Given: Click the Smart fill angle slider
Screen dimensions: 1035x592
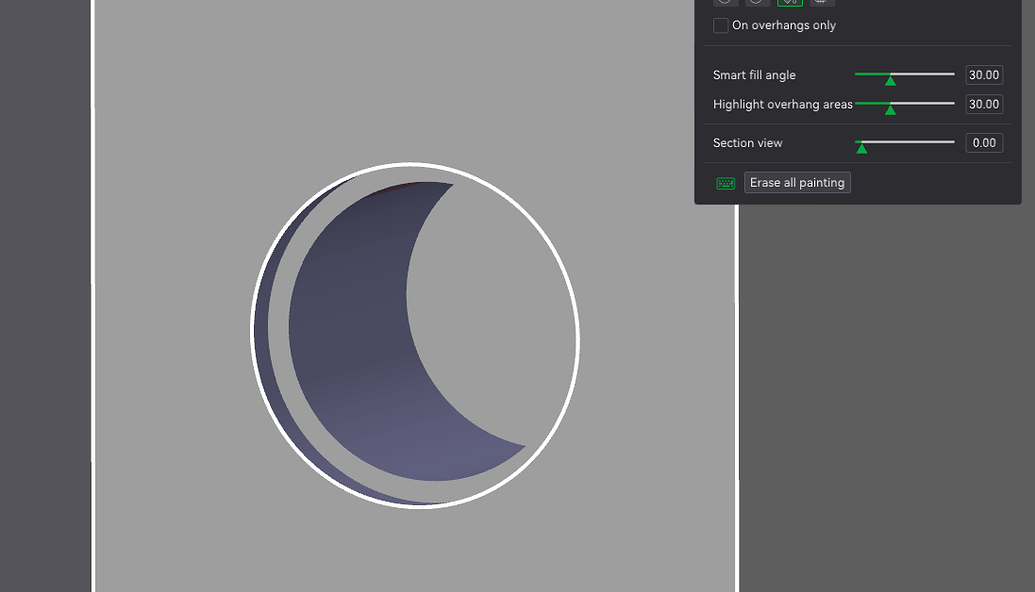Looking at the screenshot, I should click(x=904, y=75).
